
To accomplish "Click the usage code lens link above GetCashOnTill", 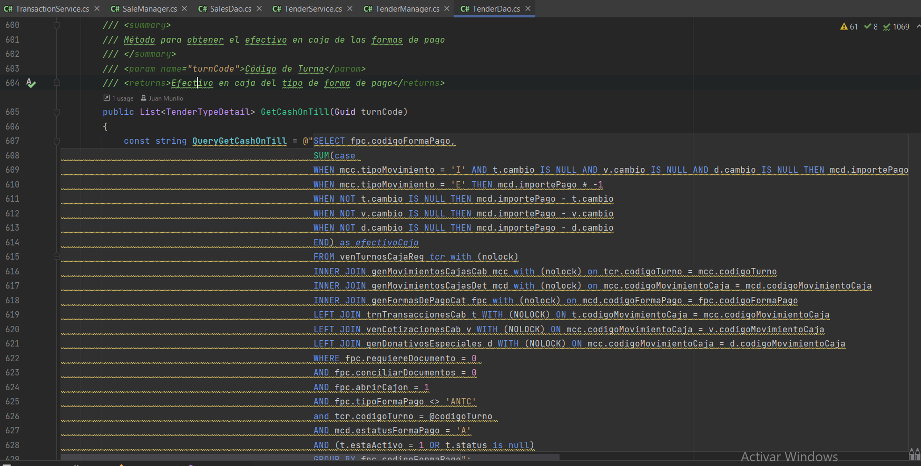I will click(x=121, y=99).
